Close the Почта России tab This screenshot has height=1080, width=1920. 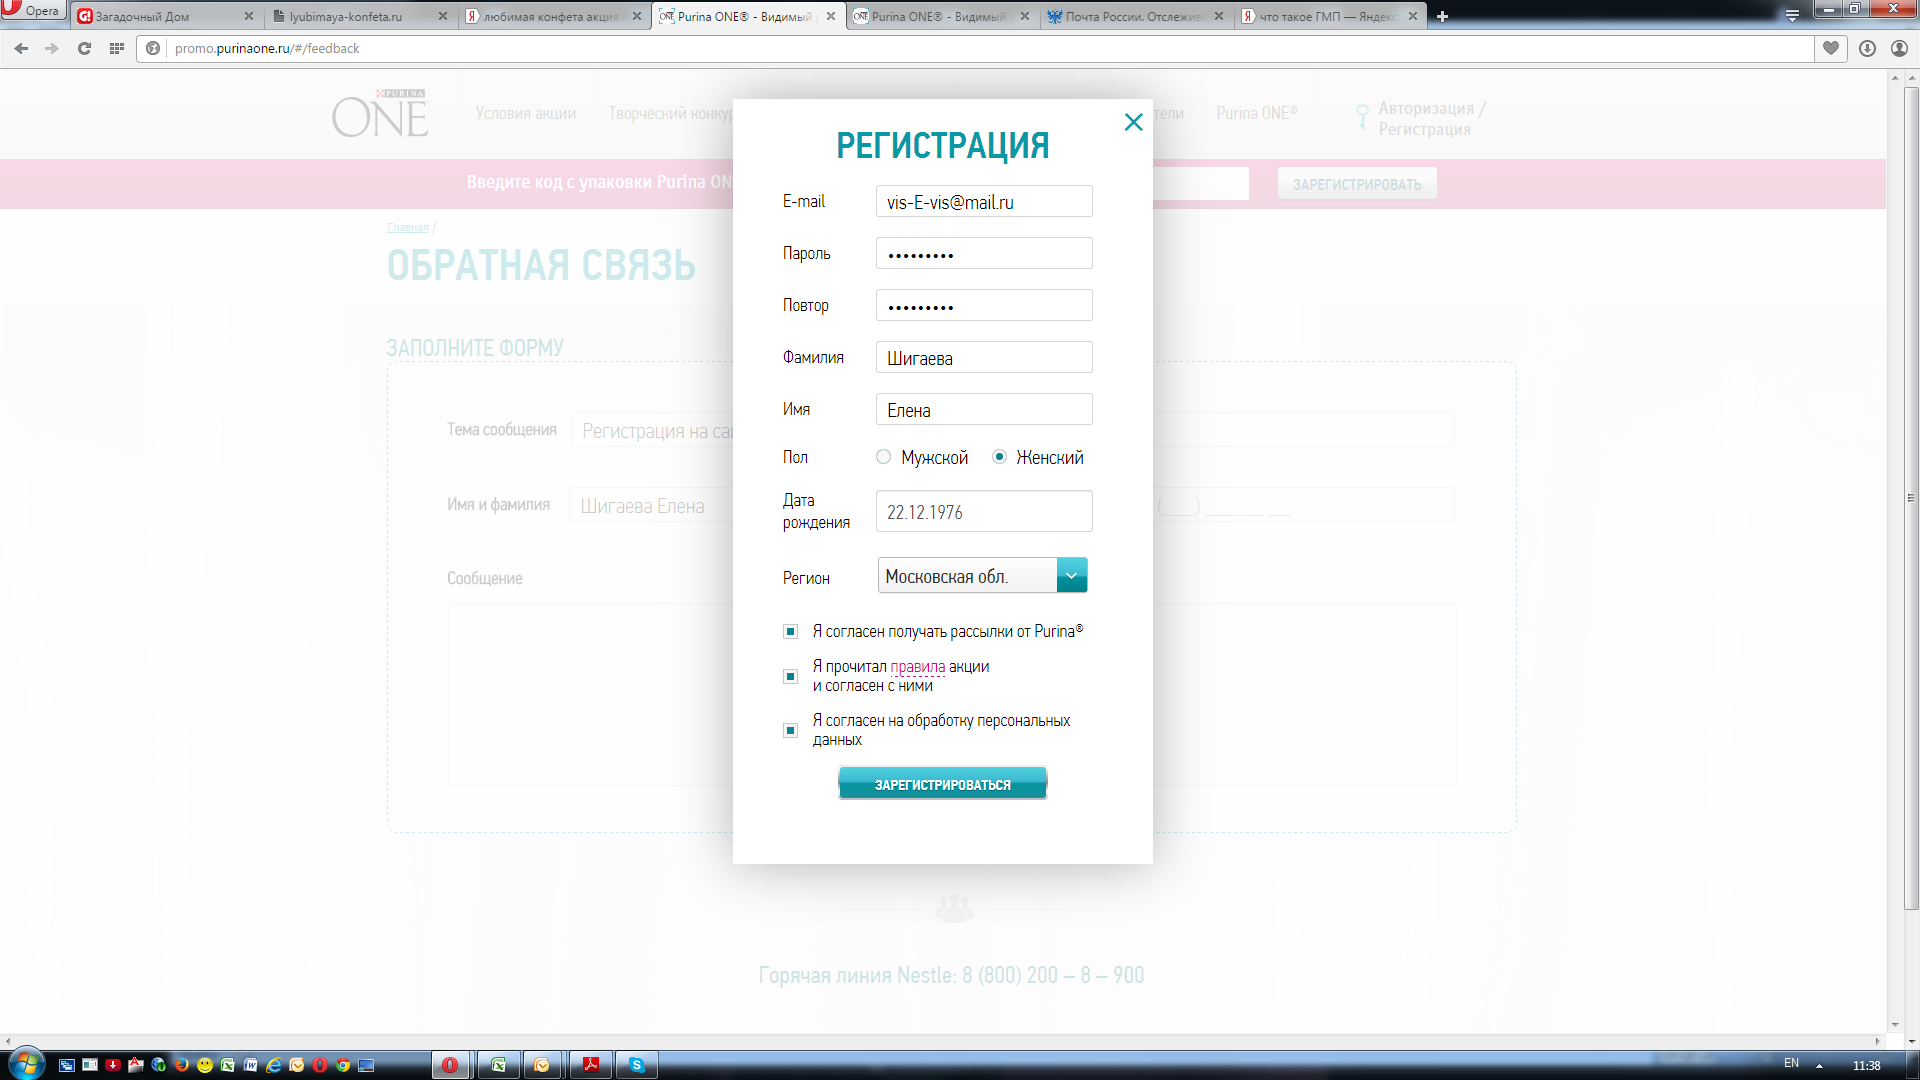[x=1219, y=16]
